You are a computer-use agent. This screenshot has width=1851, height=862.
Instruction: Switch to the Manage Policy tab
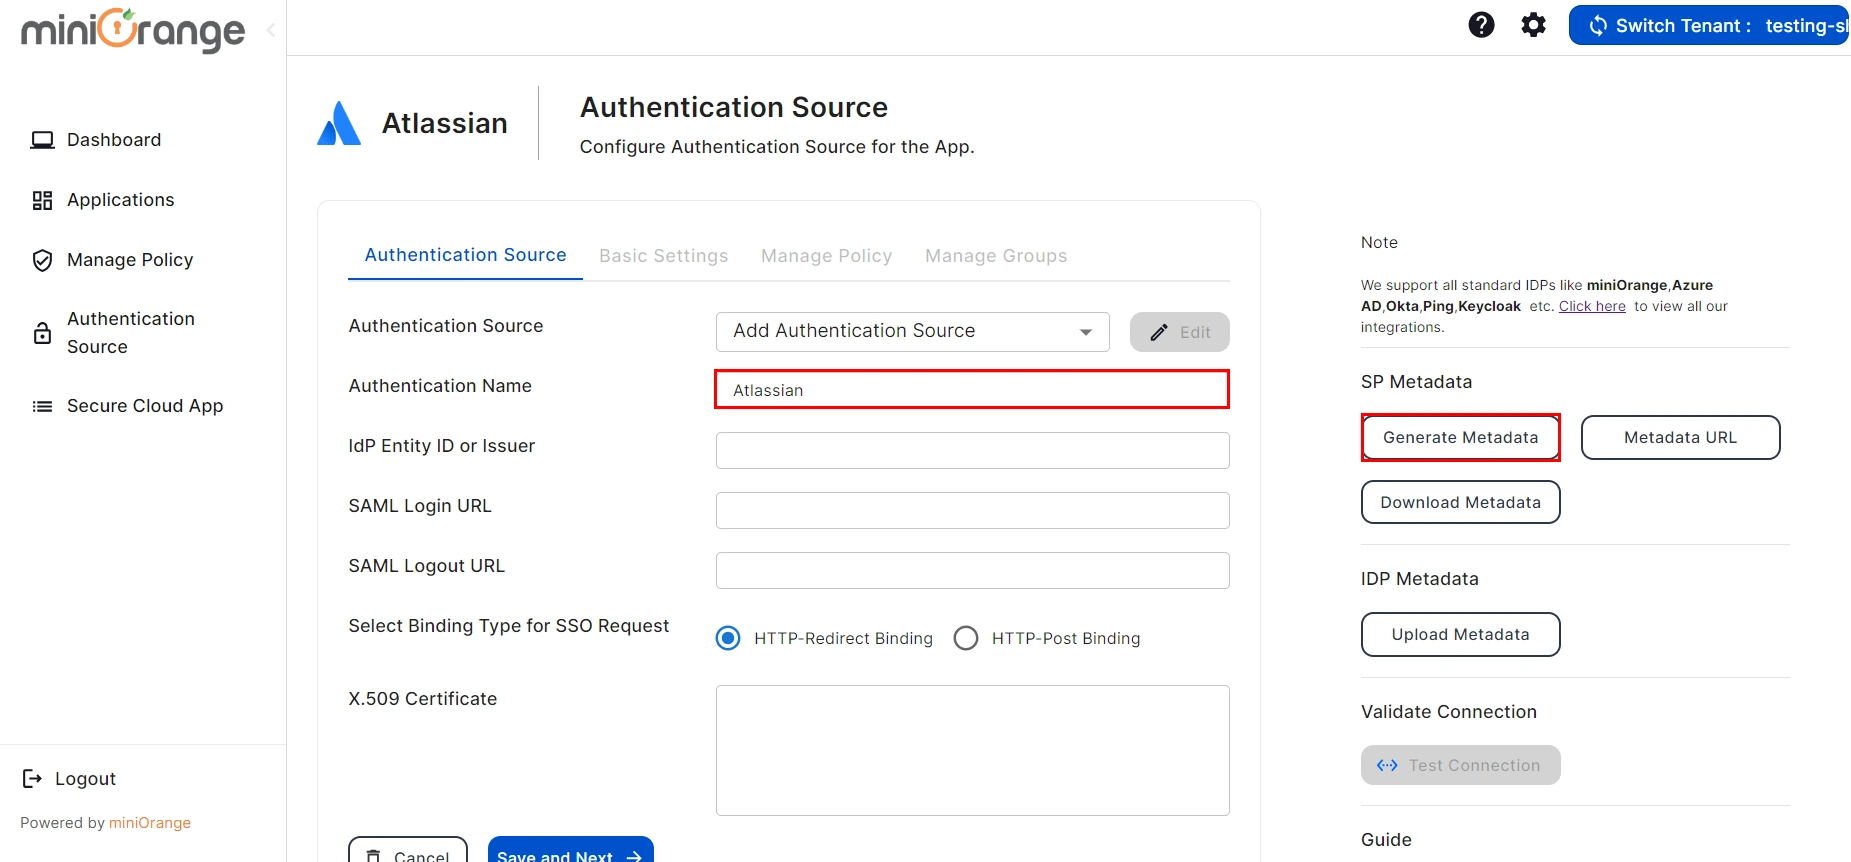(827, 256)
